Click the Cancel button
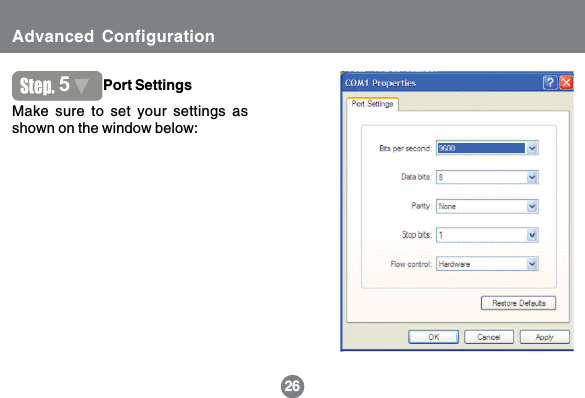The image size is (585, 398). (x=489, y=337)
